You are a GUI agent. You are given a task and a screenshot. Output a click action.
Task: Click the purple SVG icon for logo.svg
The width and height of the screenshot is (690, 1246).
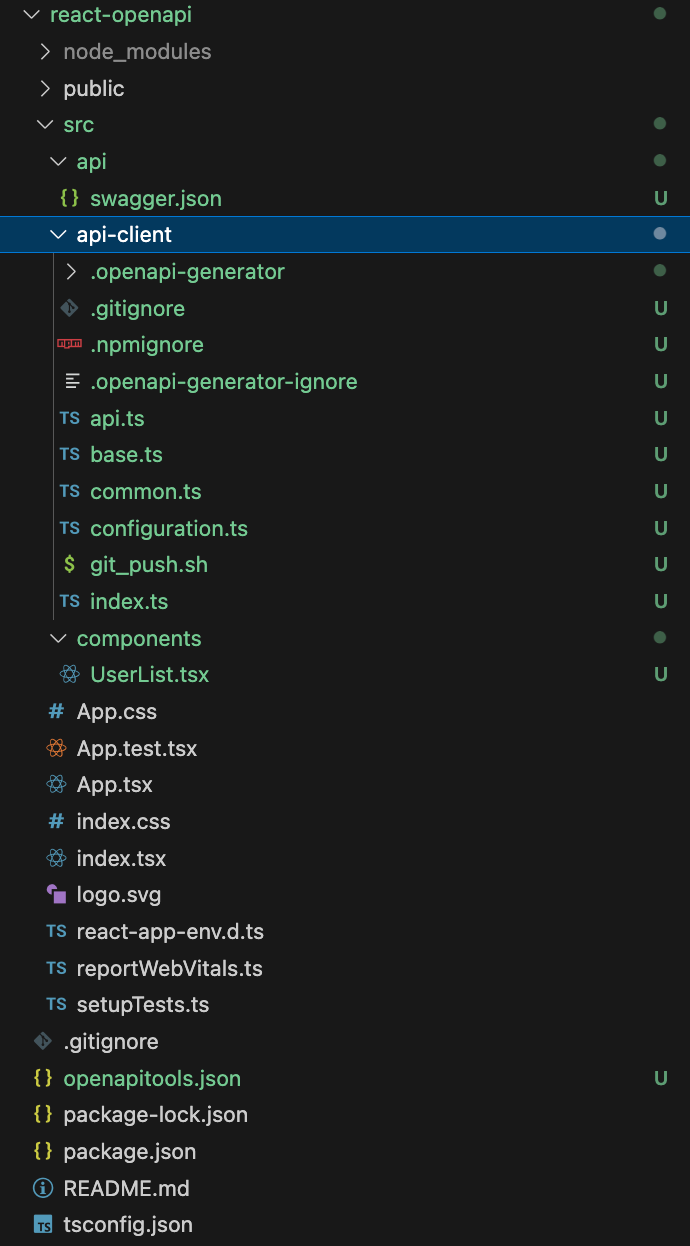coord(56,894)
